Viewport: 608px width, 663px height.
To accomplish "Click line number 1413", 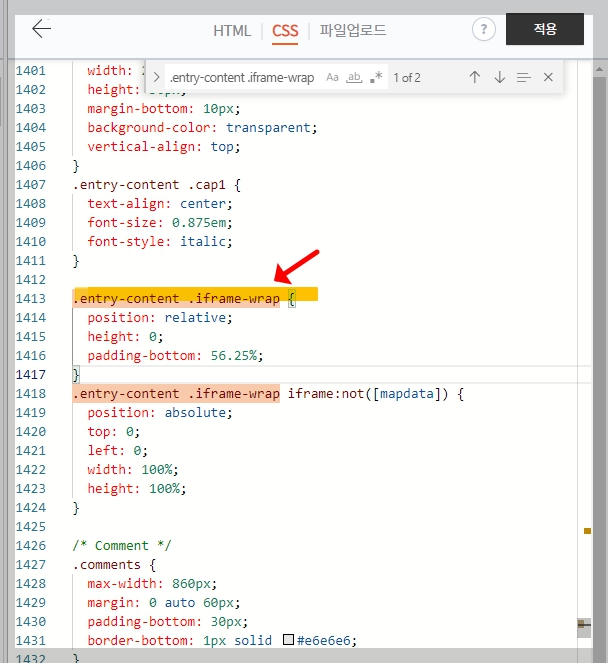I will (x=30, y=299).
